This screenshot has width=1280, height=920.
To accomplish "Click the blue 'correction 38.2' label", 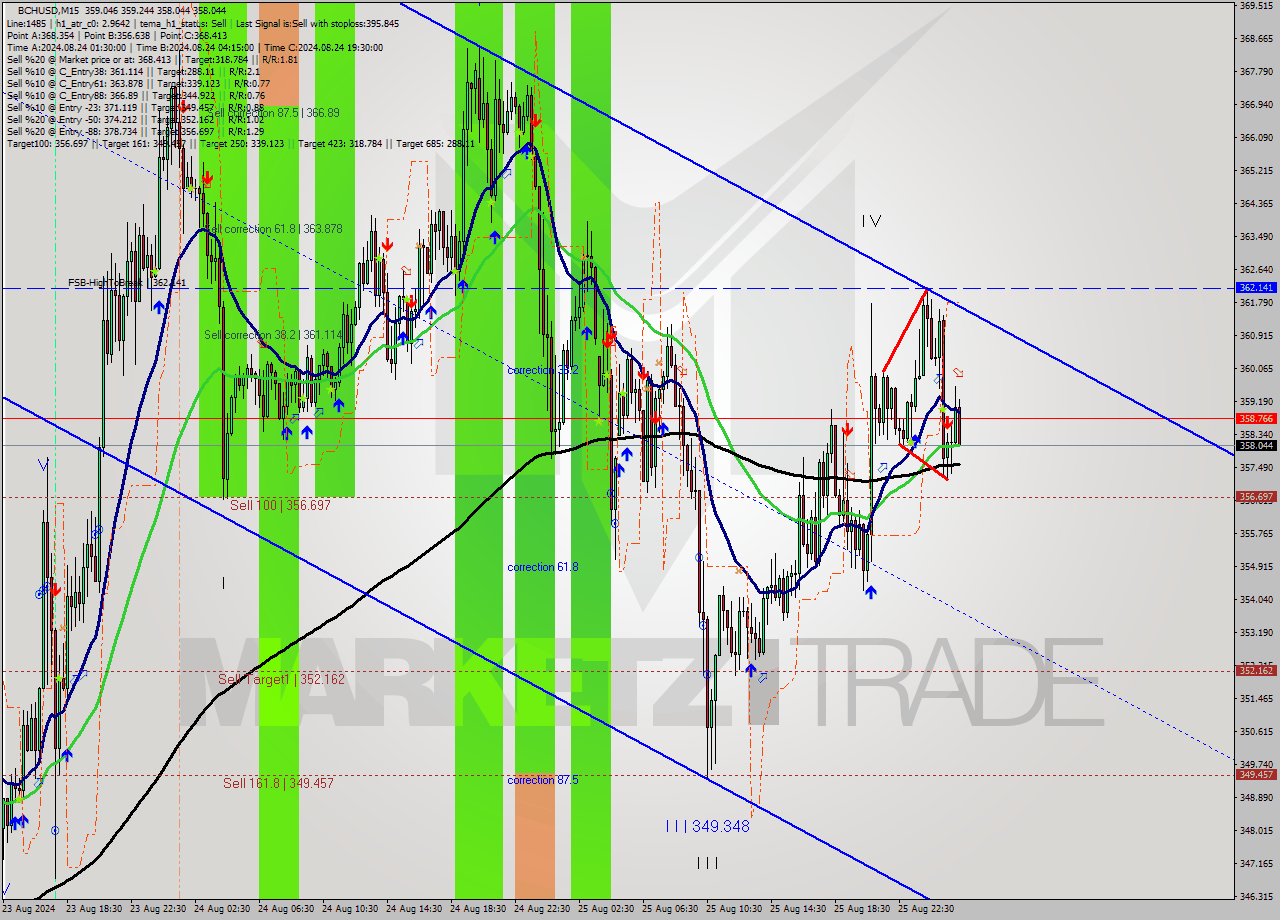I will coord(543,370).
